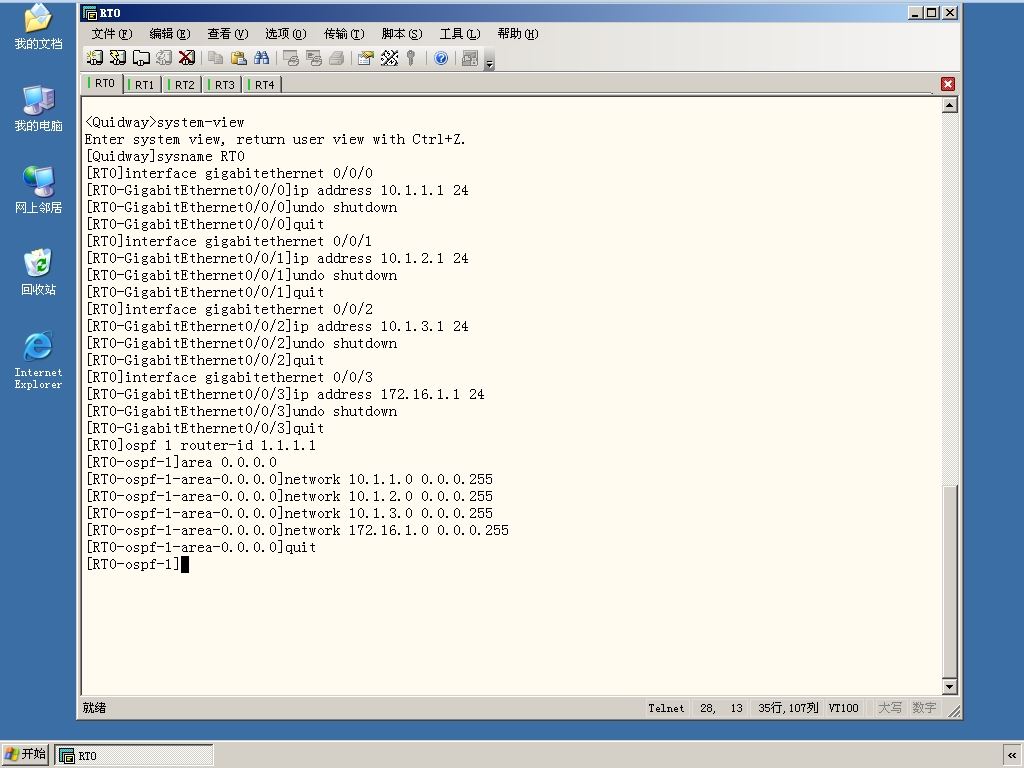Click the 大写 caps indicator
Image resolution: width=1024 pixels, height=768 pixels.
(889, 708)
